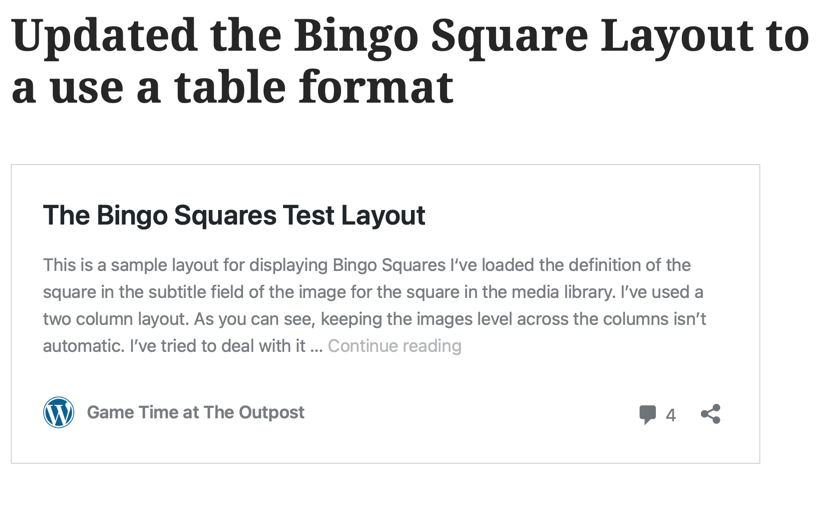Select the "Updated the Bingo Square Layout" heading
This screenshot has width=827, height=509.
pos(410,61)
